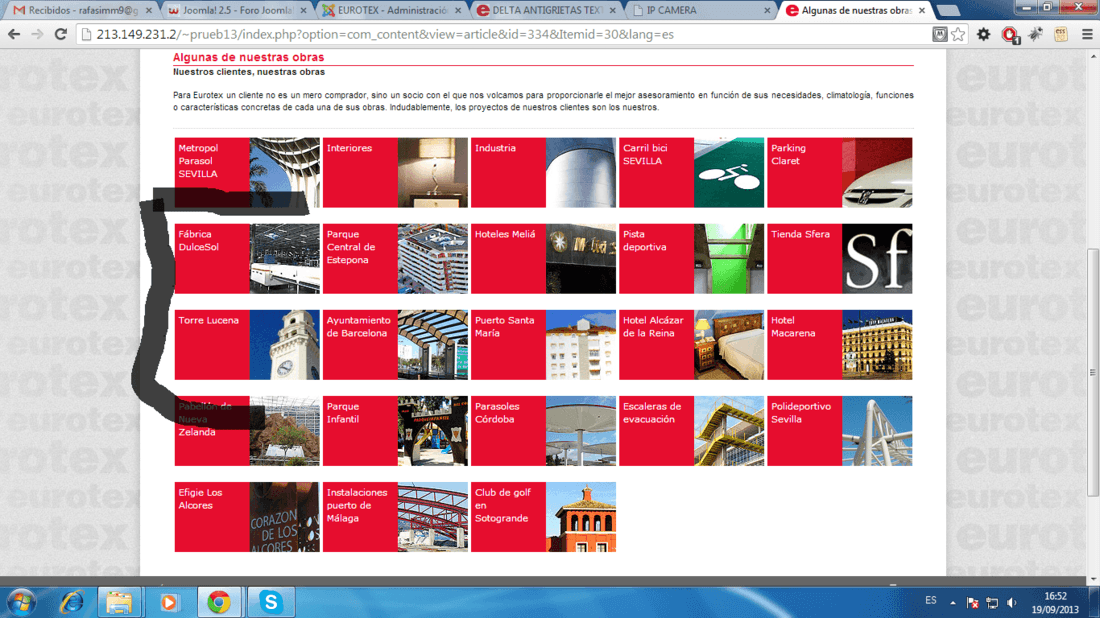This screenshot has height=618, width=1100.
Task: Go back using the browser back arrow
Action: (14, 34)
